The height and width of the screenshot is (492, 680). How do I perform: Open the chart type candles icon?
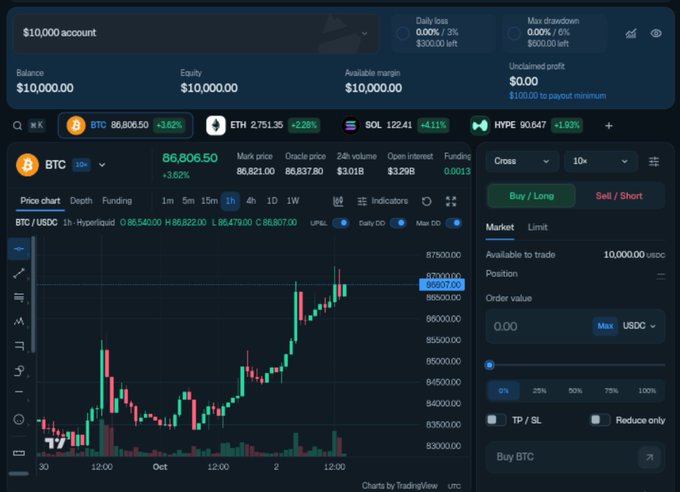(x=338, y=201)
